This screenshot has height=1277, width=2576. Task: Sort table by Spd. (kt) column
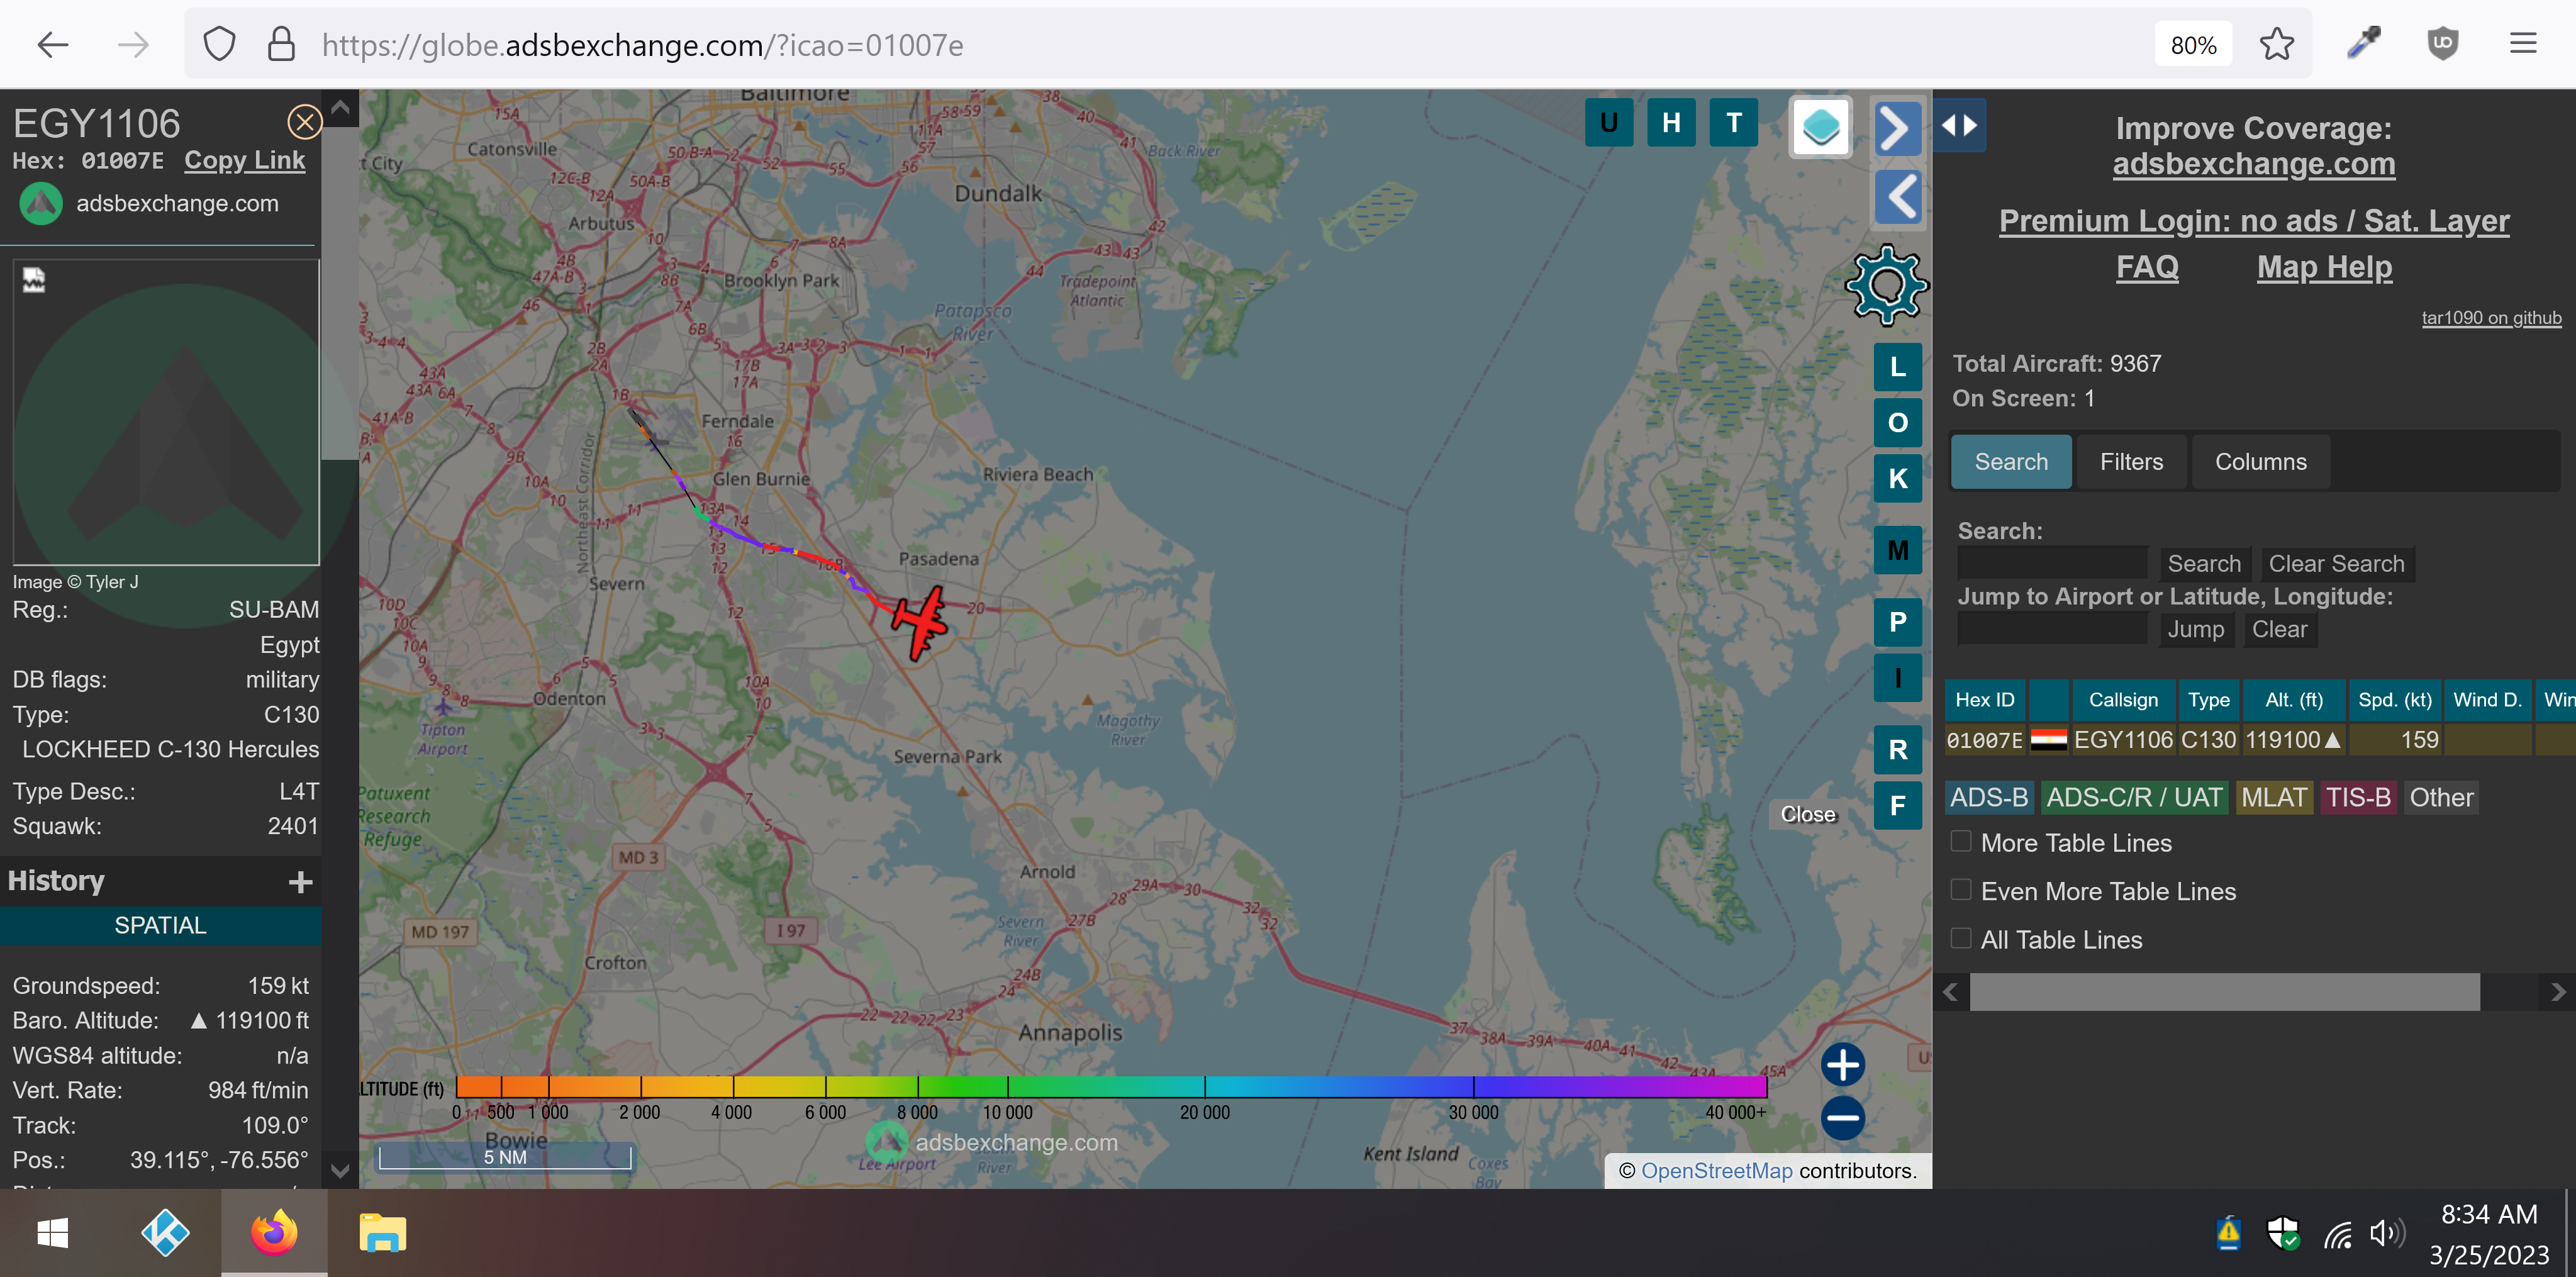click(2394, 700)
